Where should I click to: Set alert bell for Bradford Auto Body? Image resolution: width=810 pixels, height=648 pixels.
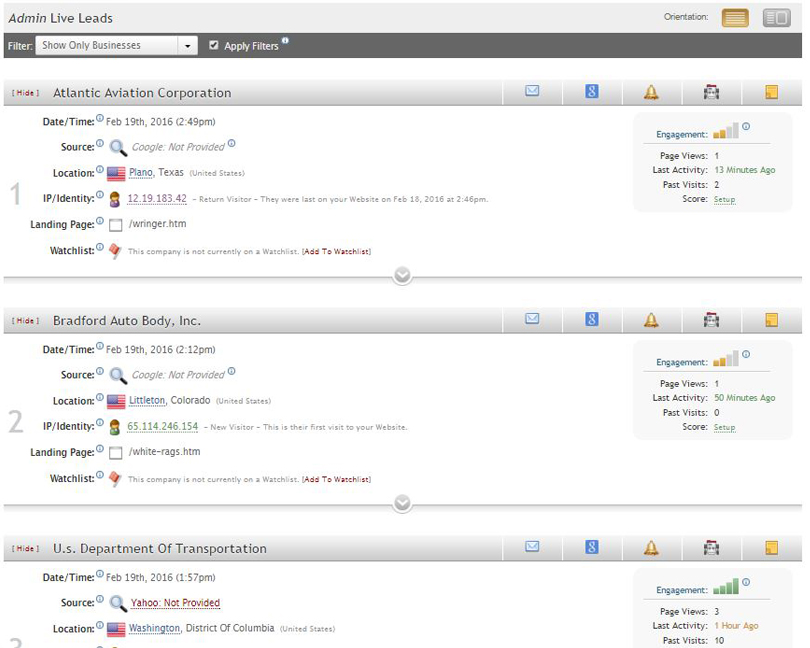pos(651,320)
